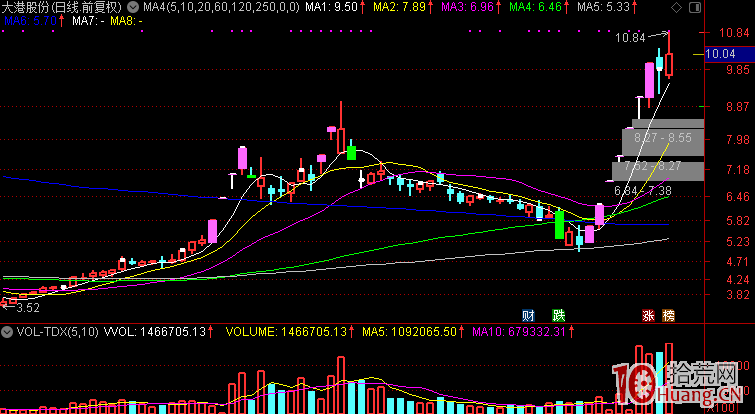Open the MA4 indicator dropdown arrow
This screenshot has height=414, width=755.
coord(135,7)
